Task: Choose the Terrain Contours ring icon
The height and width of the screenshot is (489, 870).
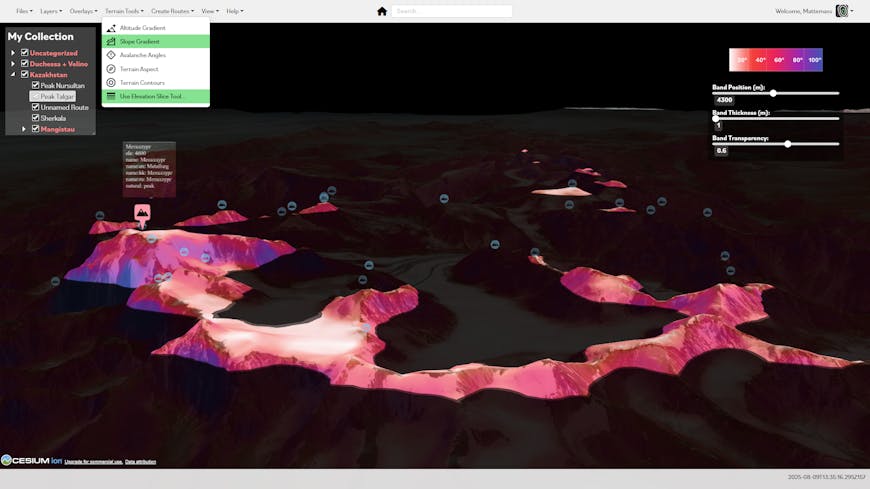Action: click(111, 83)
